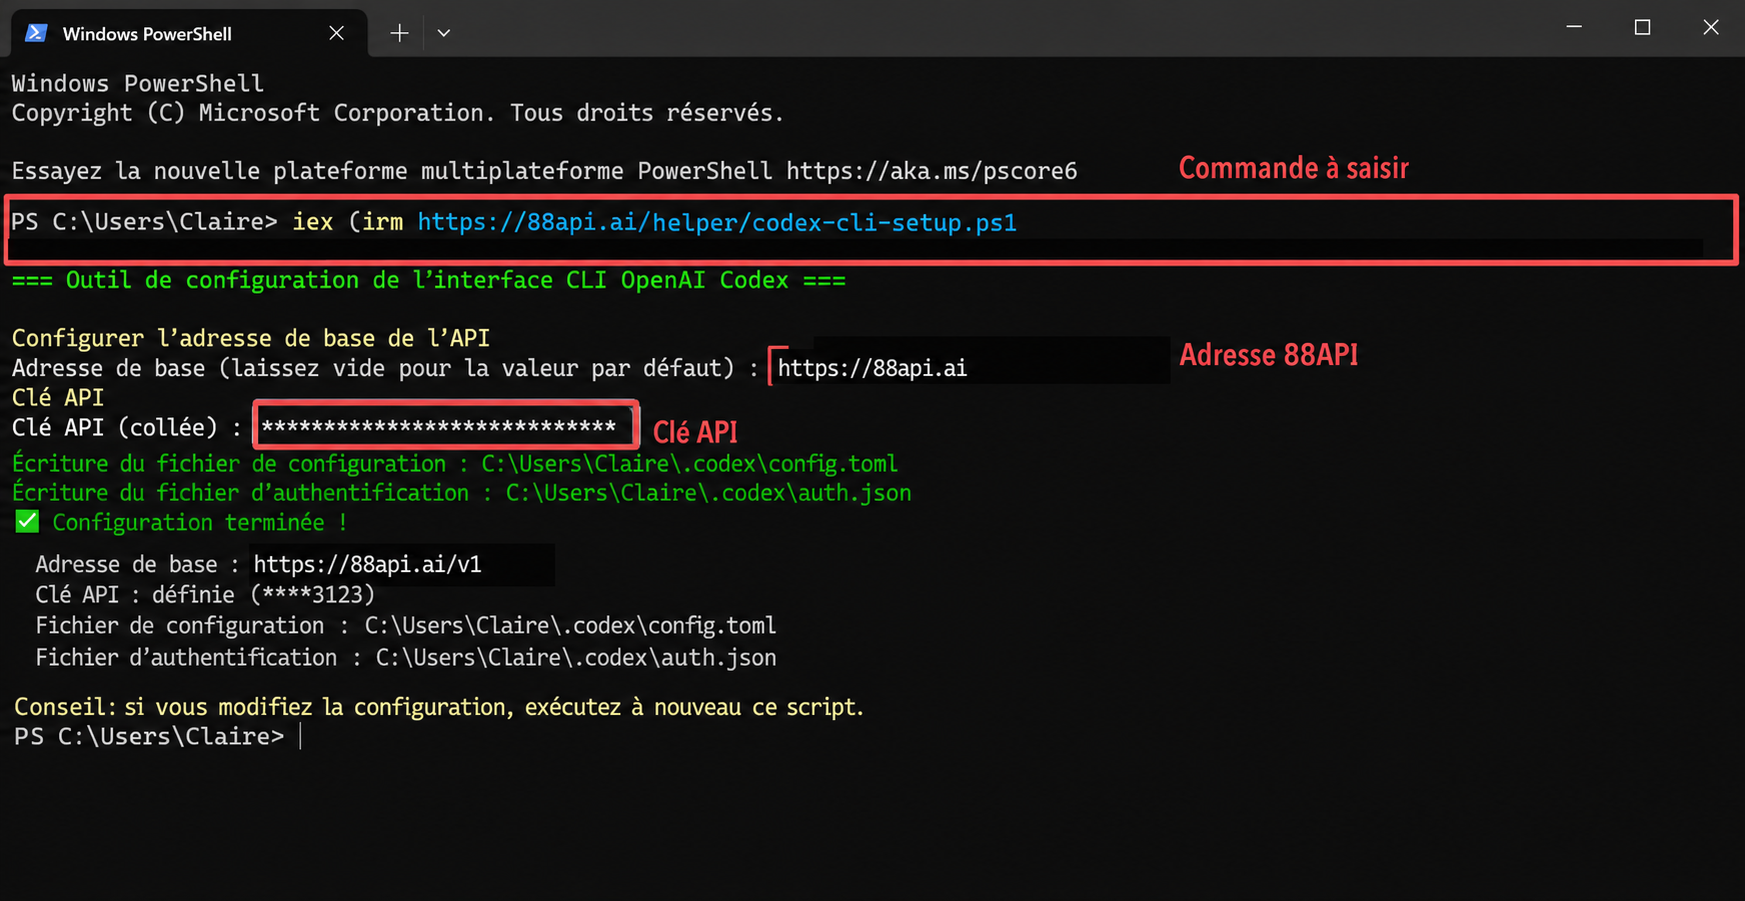Click the final PS C:\Users\Claire> prompt
Screen dimensions: 1745x901
click(149, 737)
